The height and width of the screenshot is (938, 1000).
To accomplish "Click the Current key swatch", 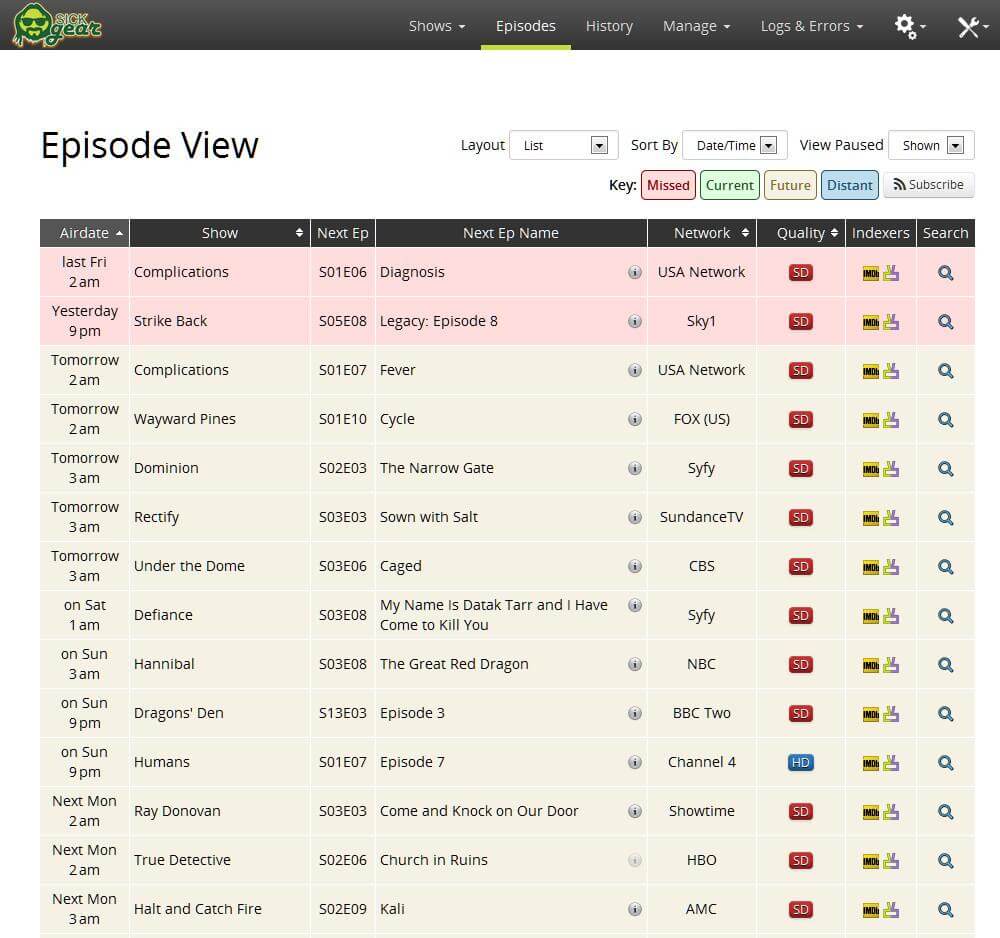I will pos(730,186).
